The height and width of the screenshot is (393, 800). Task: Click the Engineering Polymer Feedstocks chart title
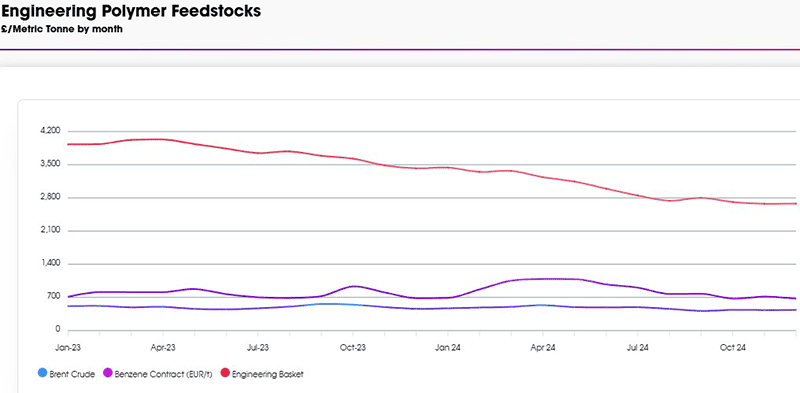click(131, 11)
